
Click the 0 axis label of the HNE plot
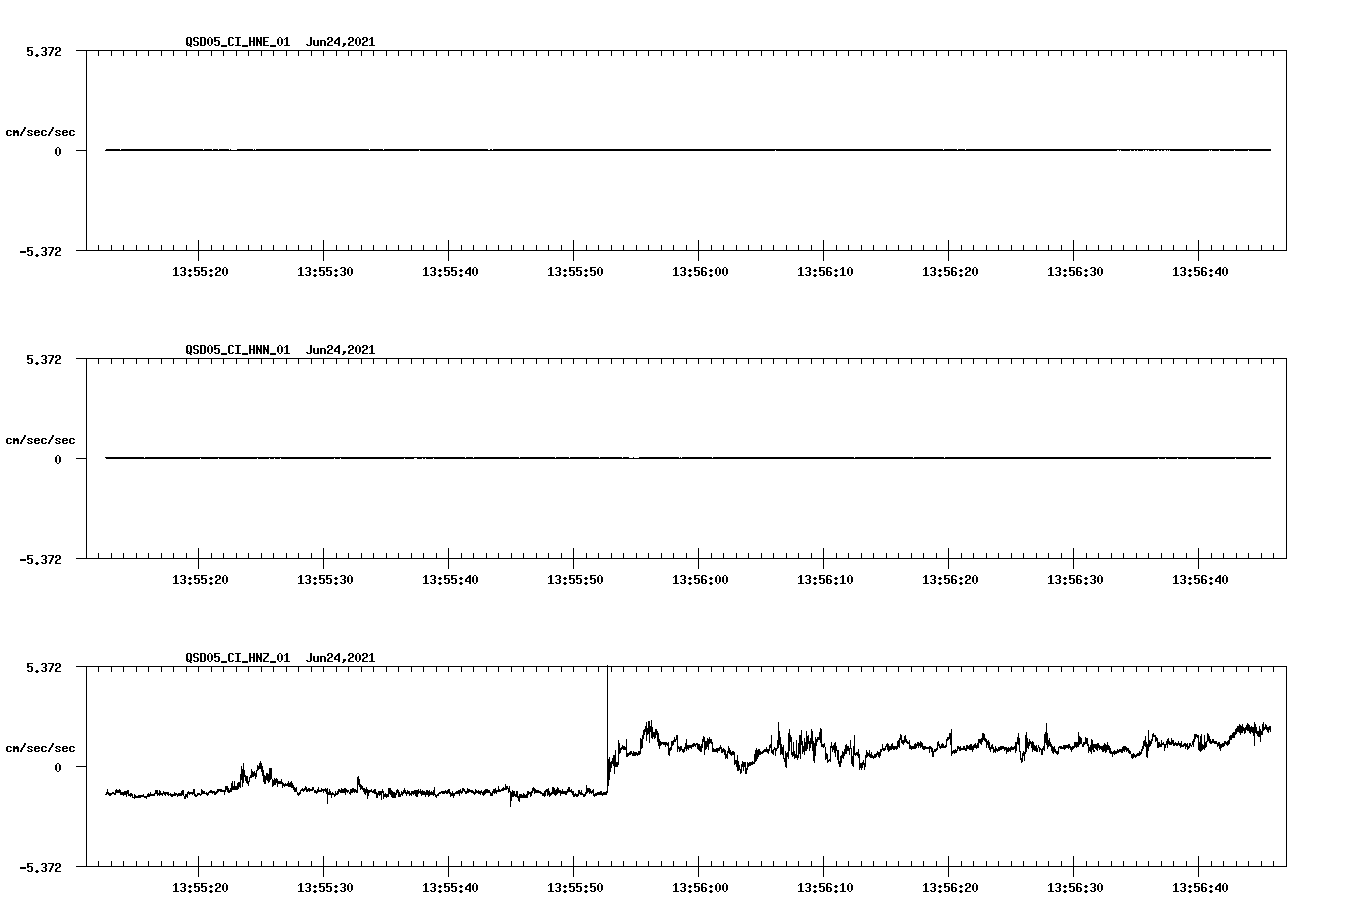[58, 151]
